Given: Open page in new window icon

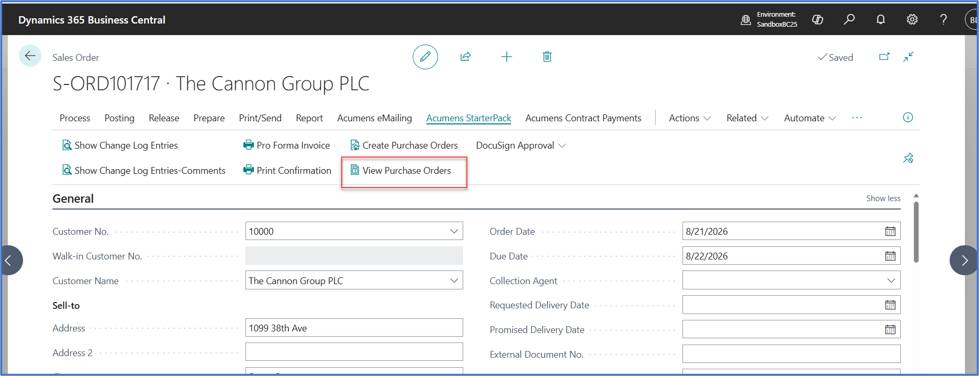Looking at the screenshot, I should (x=884, y=57).
